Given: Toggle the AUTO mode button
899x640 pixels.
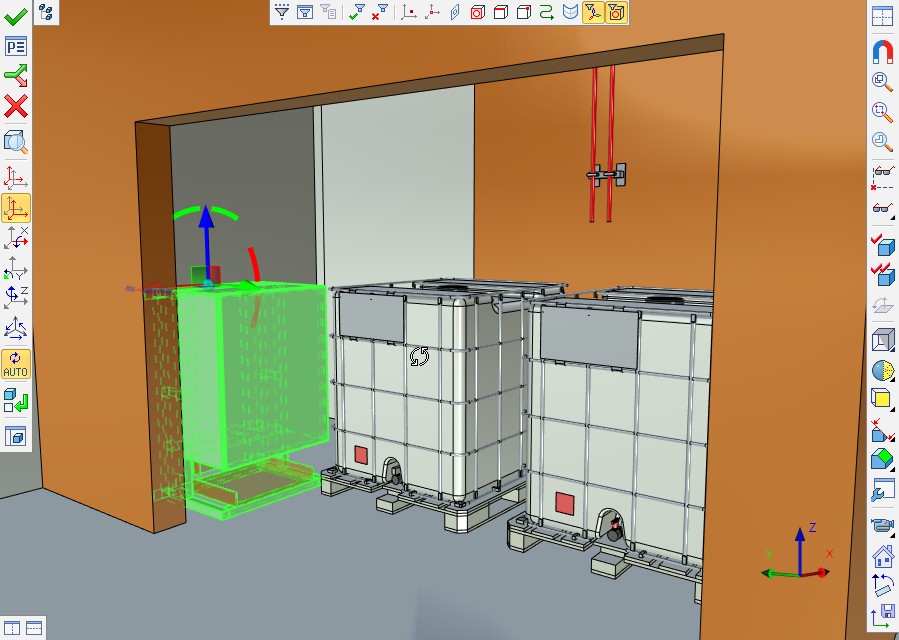Looking at the screenshot, I should (15, 365).
